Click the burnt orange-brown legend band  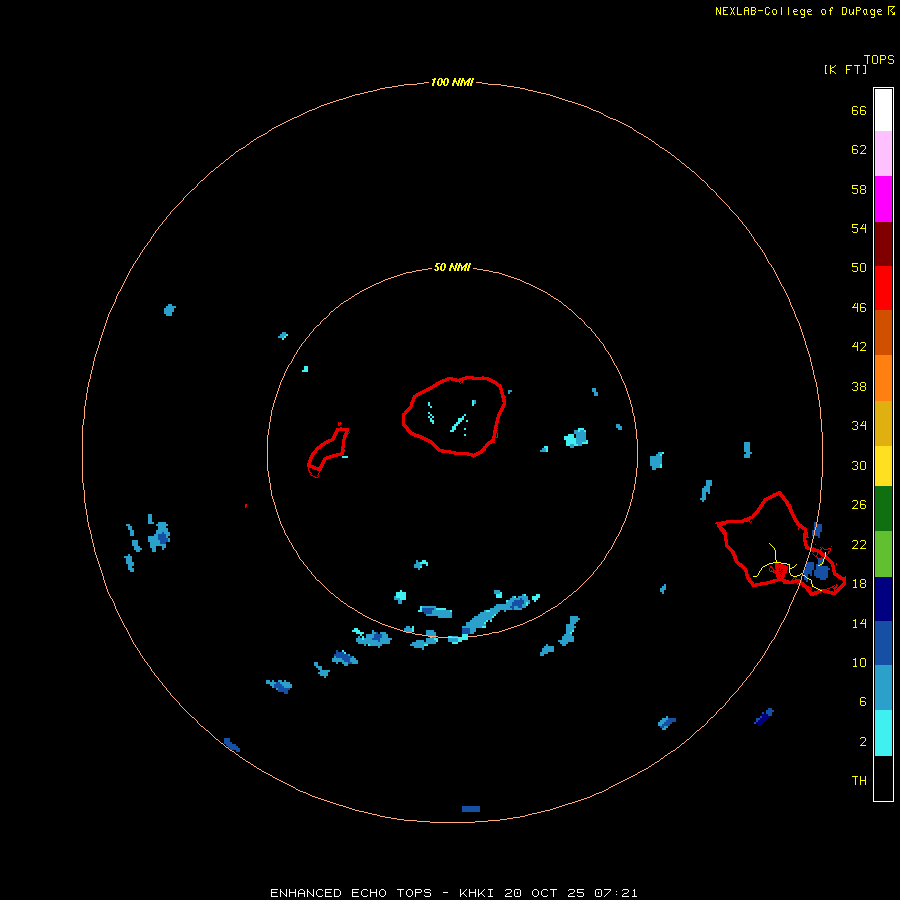(x=883, y=332)
